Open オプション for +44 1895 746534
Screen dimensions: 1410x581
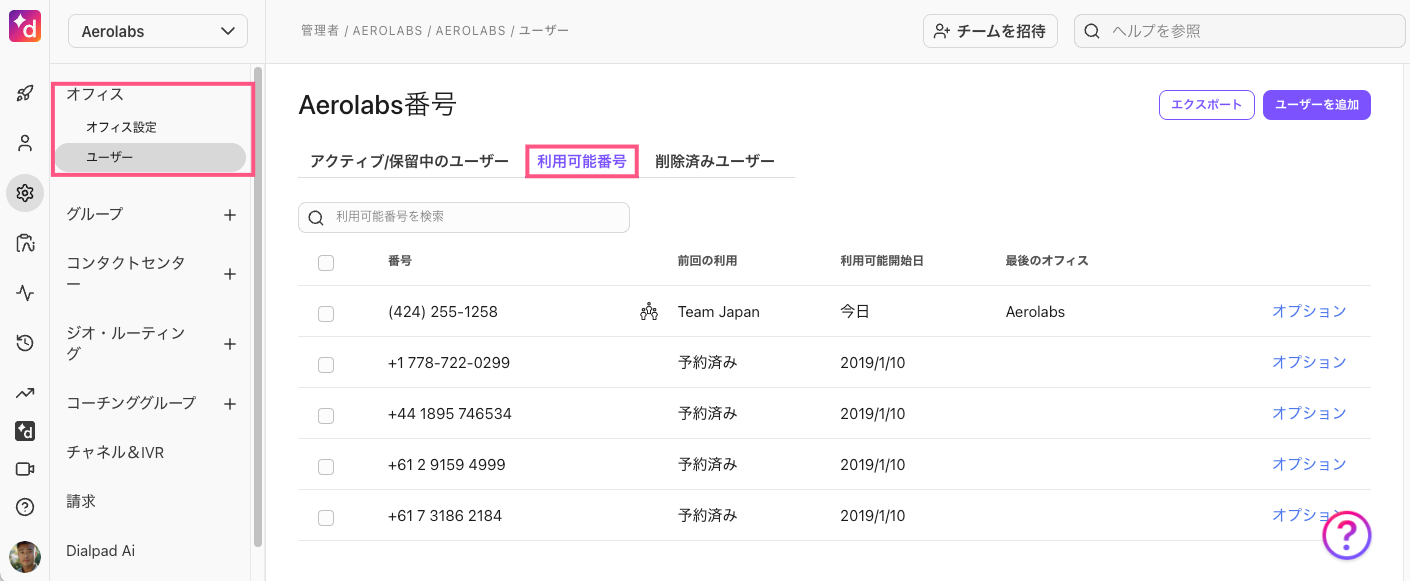(1309, 413)
